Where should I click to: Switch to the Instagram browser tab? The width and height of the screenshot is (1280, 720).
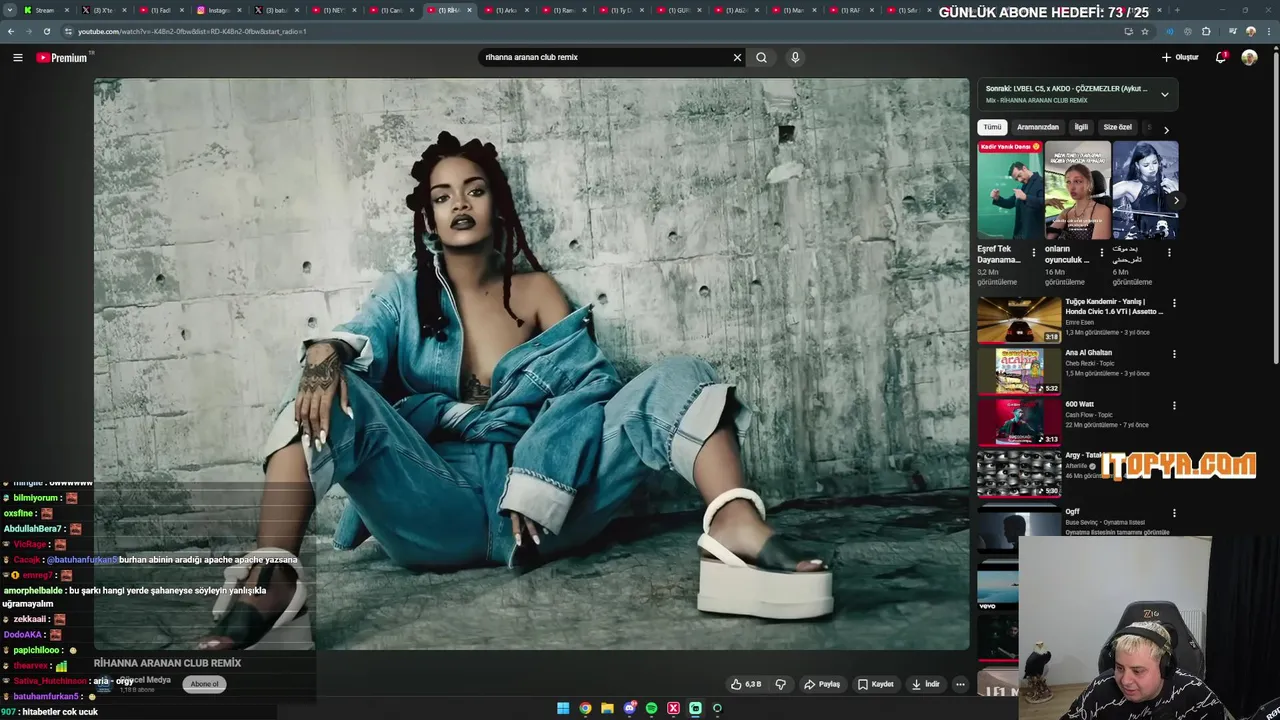(x=218, y=10)
